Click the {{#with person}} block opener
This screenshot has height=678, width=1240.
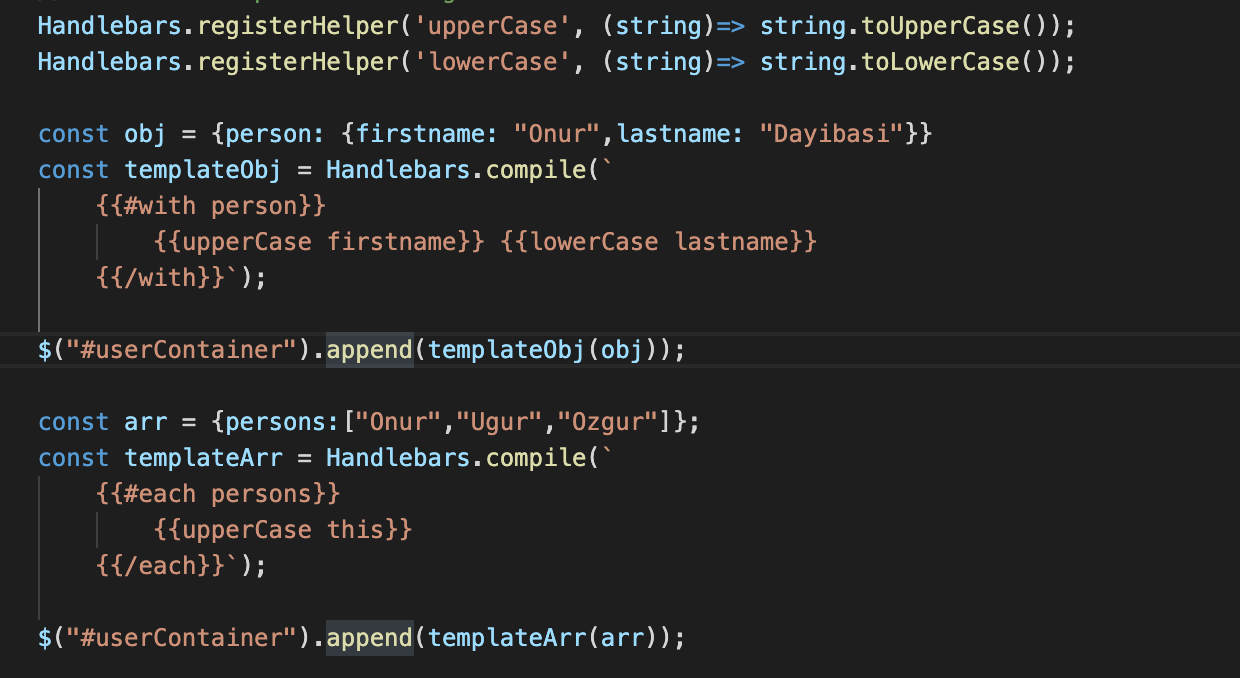[x=210, y=205]
